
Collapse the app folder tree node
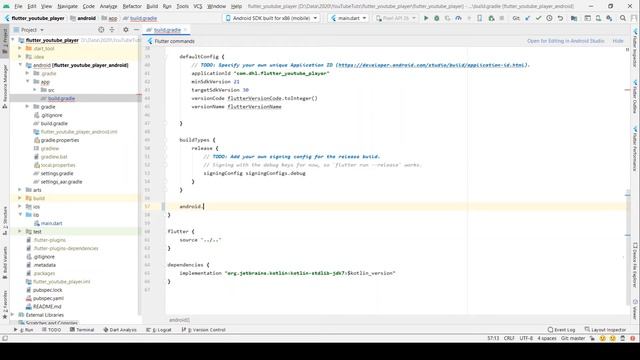coord(28,82)
